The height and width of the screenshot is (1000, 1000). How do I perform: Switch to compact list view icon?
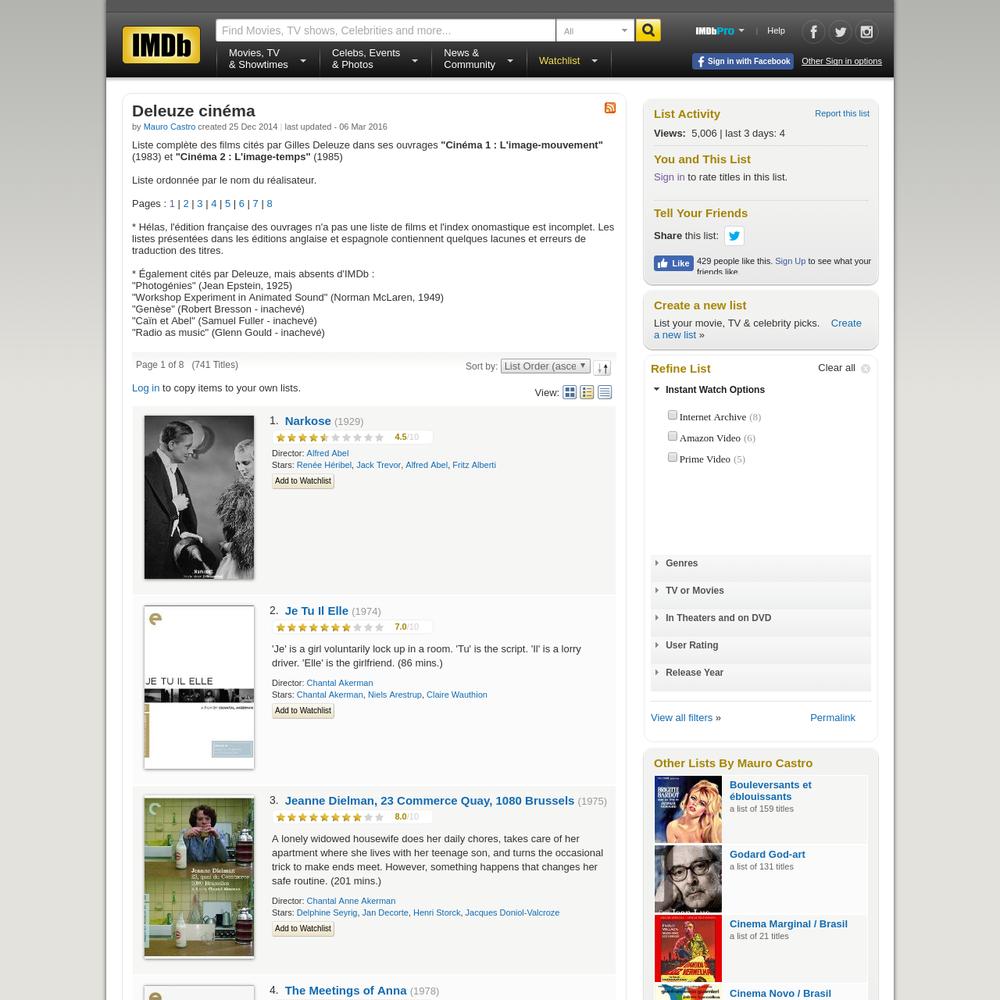pyautogui.click(x=605, y=392)
